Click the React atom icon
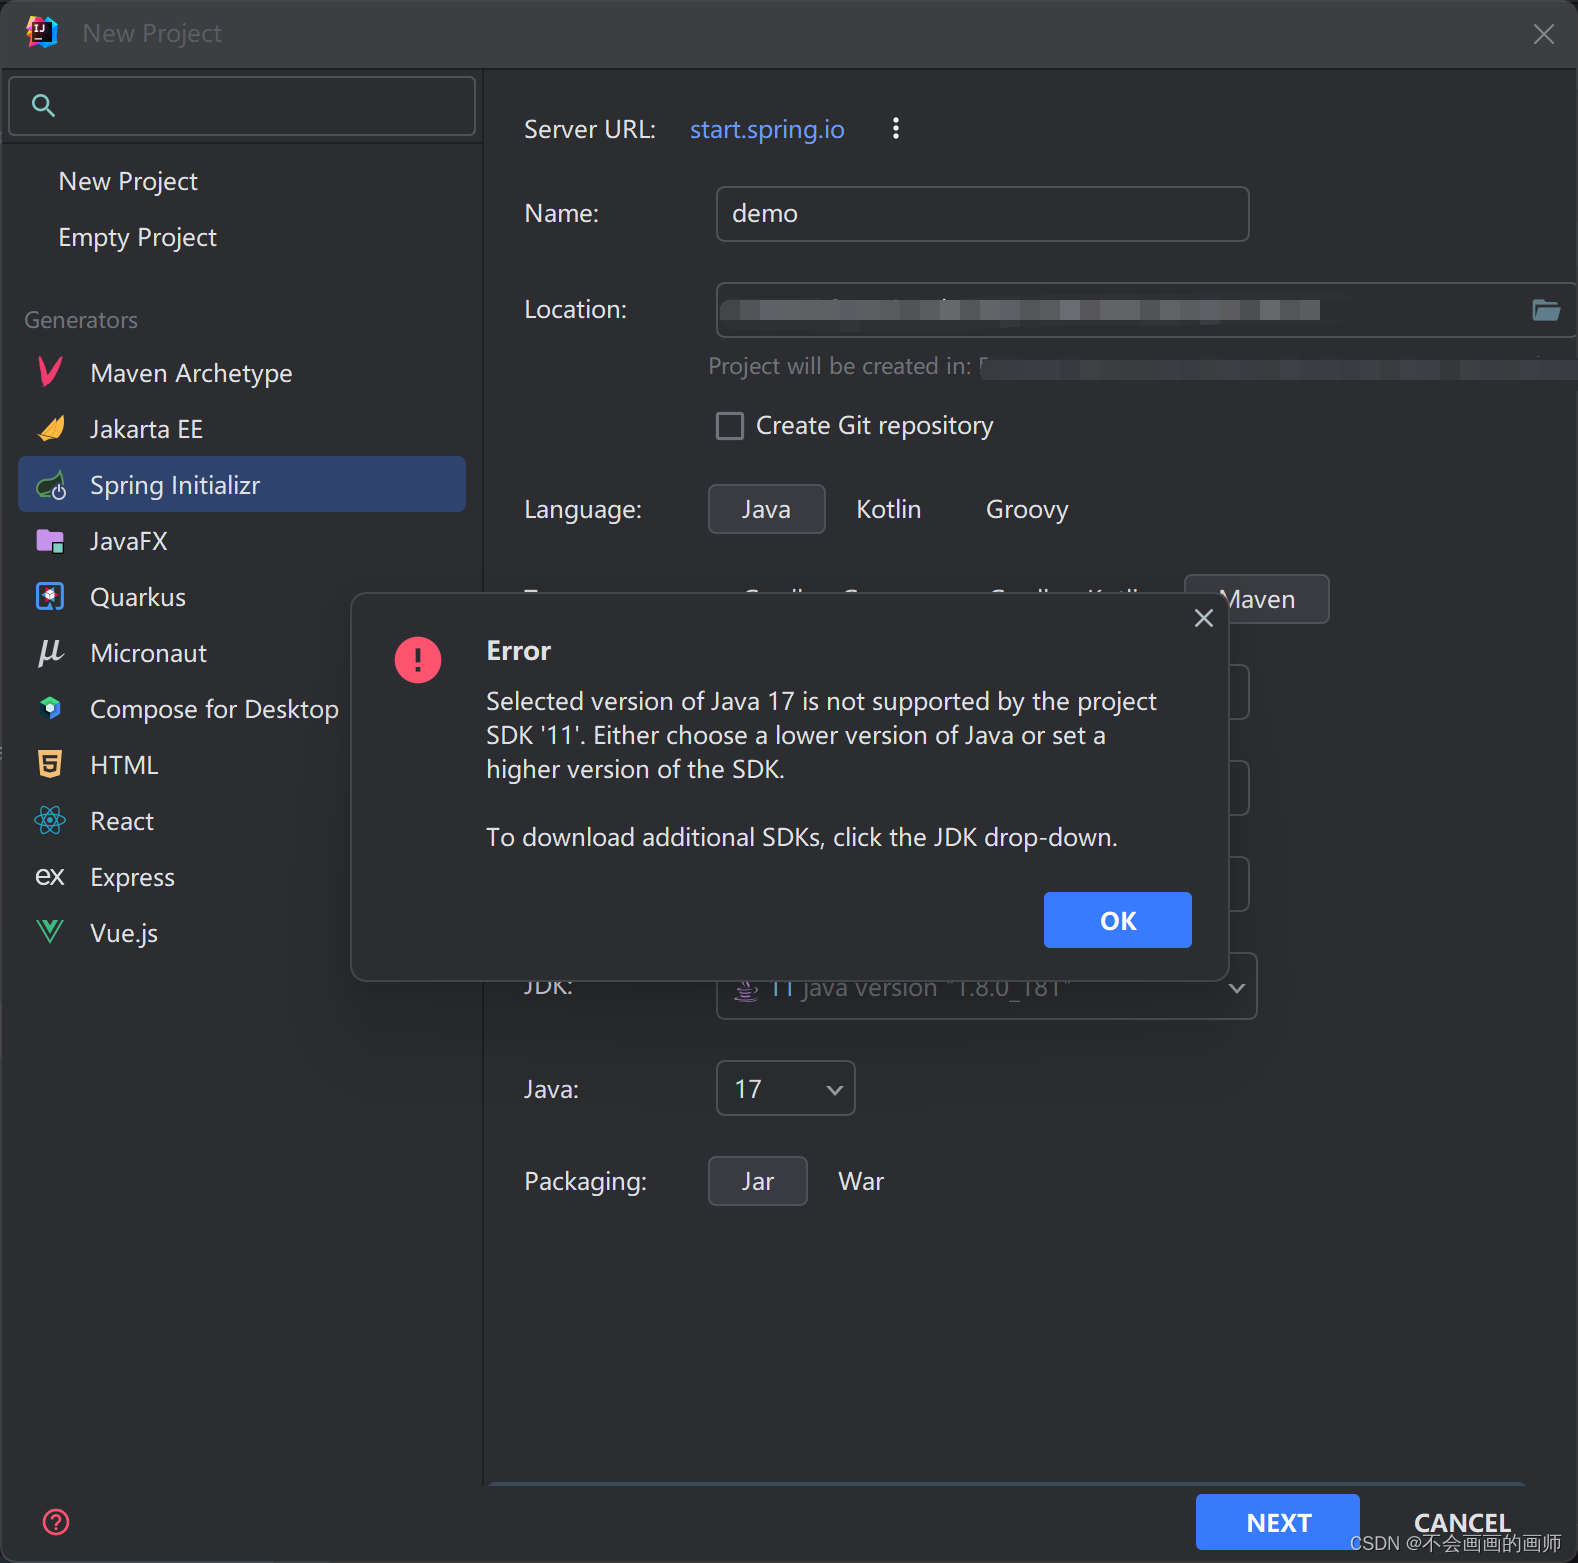Screen dimensions: 1578x1563 (x=50, y=821)
